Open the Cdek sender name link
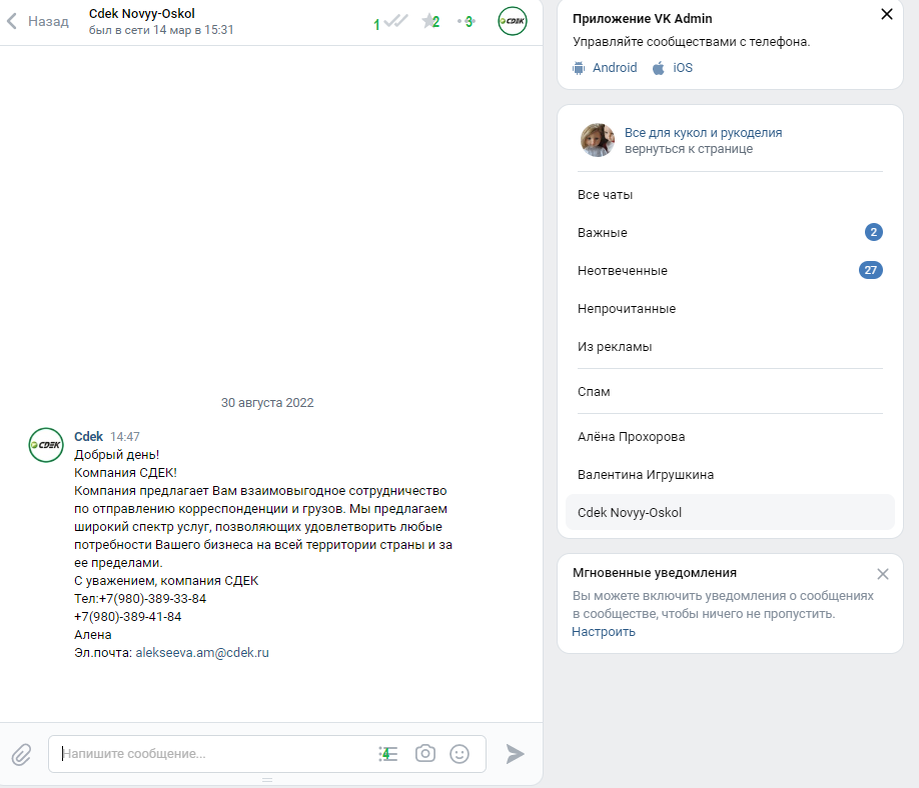Screen dimensions: 919x788 89,436
